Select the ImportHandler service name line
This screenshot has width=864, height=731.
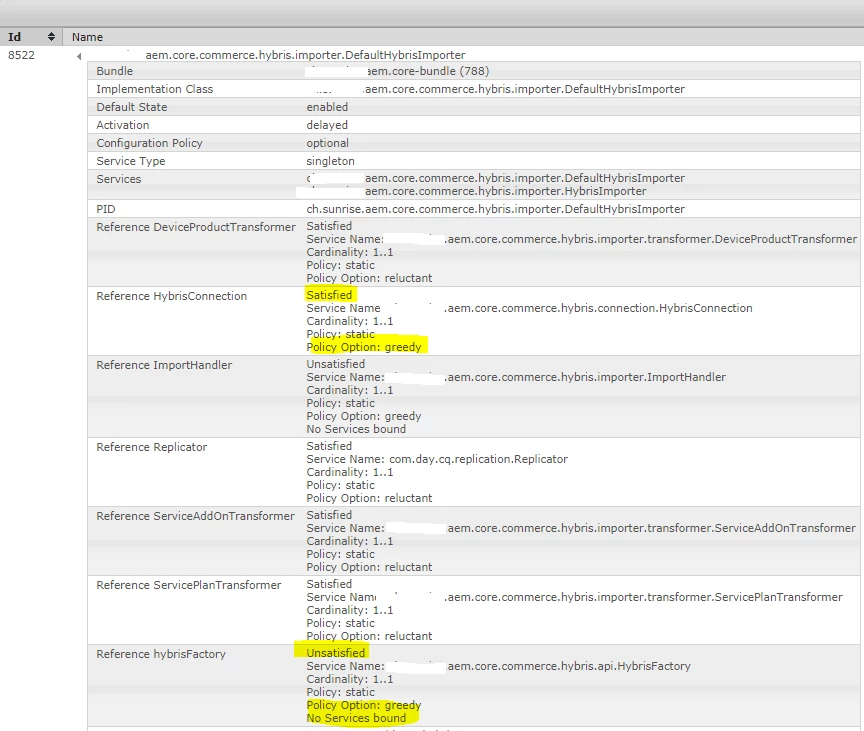[516, 377]
